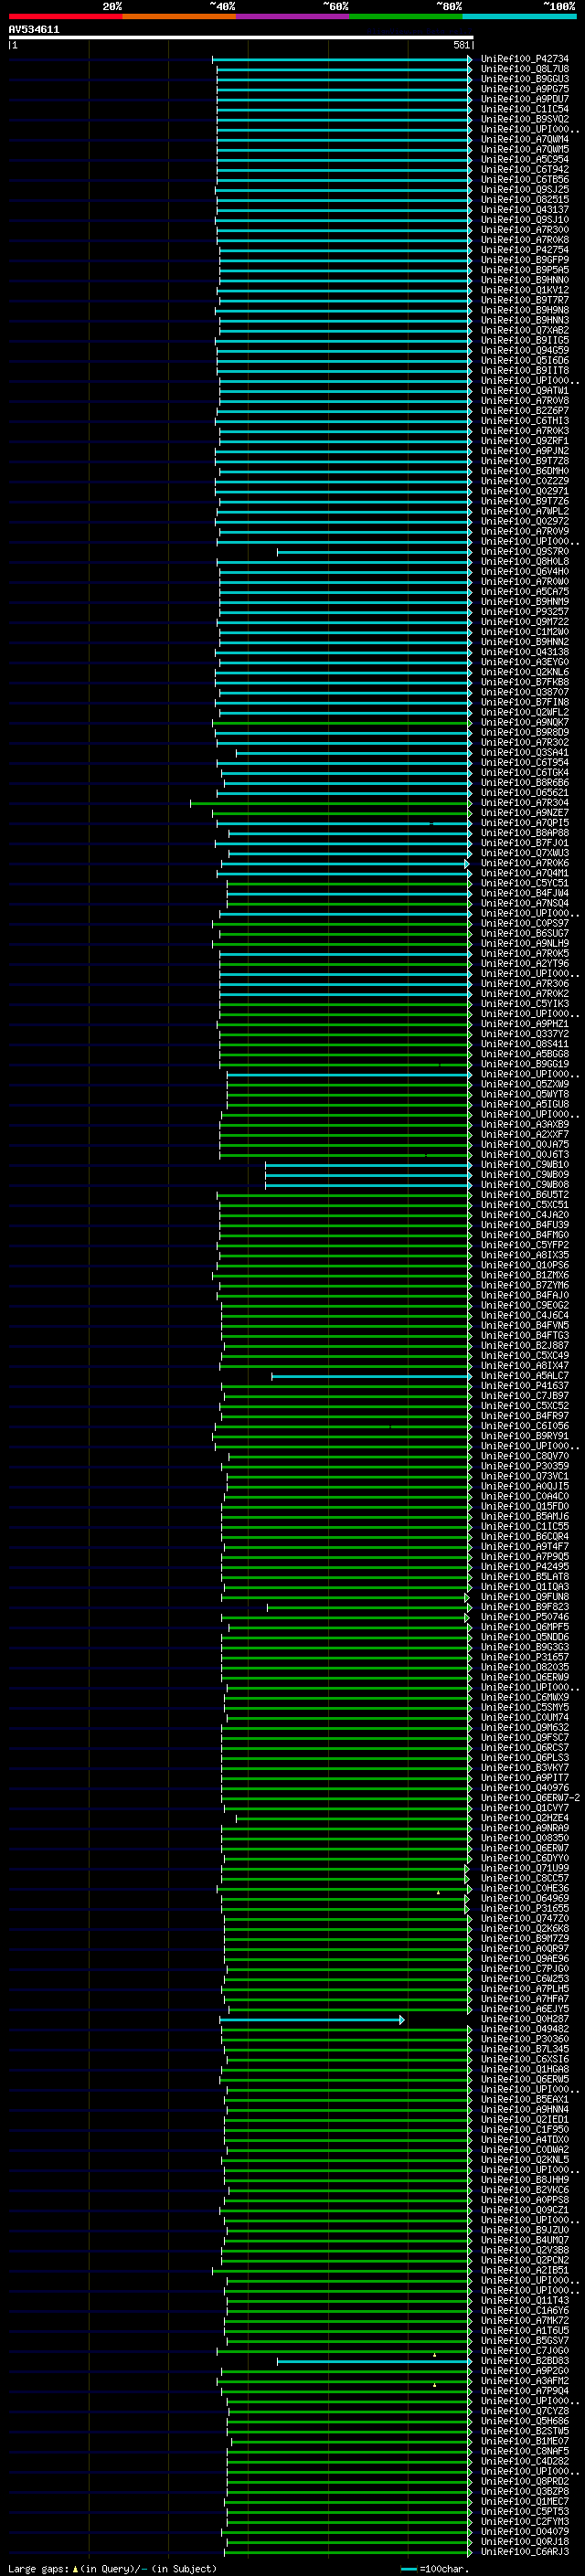
Task: Open hit UniRef100_Q8L7U8
Action: tap(524, 69)
